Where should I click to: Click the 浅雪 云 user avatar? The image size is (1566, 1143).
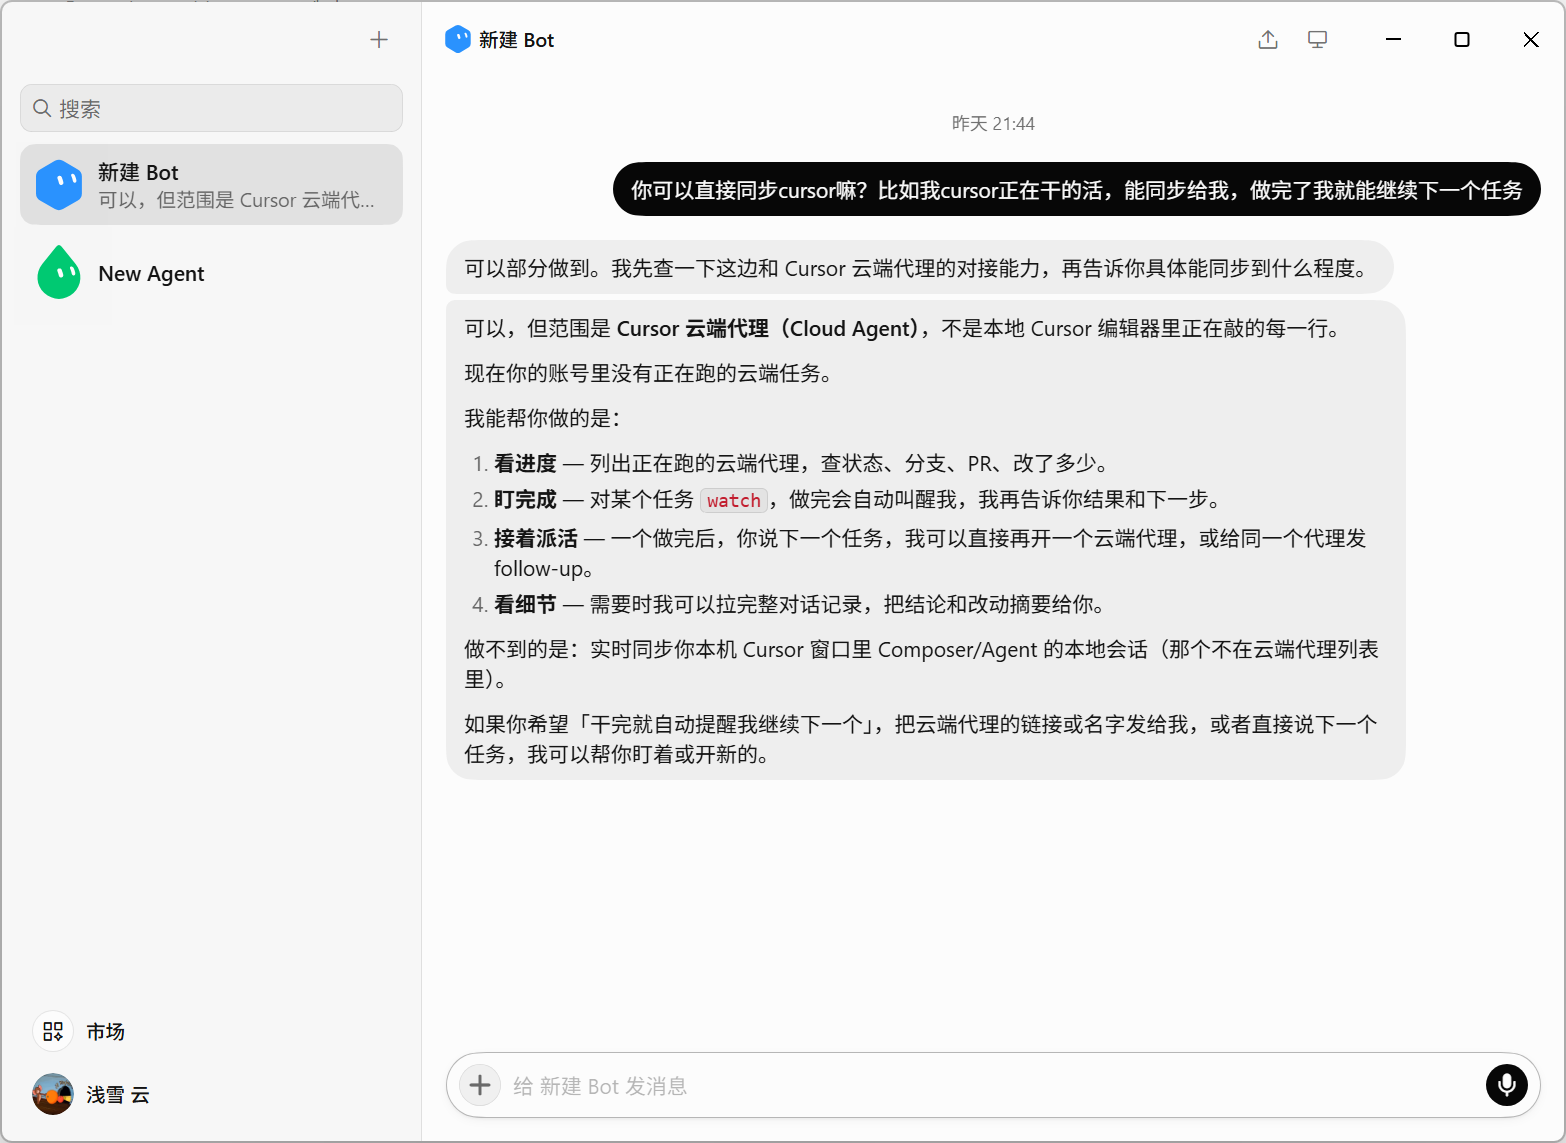point(53,1094)
